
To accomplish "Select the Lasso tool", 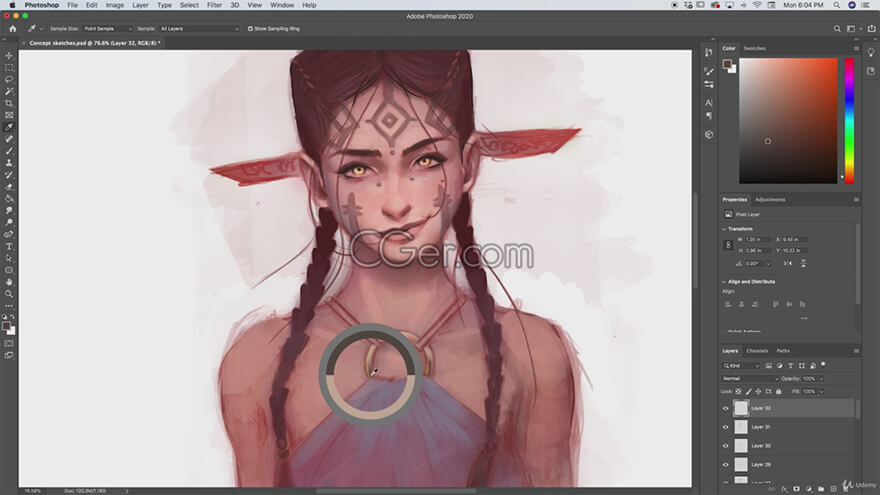I will (9, 79).
